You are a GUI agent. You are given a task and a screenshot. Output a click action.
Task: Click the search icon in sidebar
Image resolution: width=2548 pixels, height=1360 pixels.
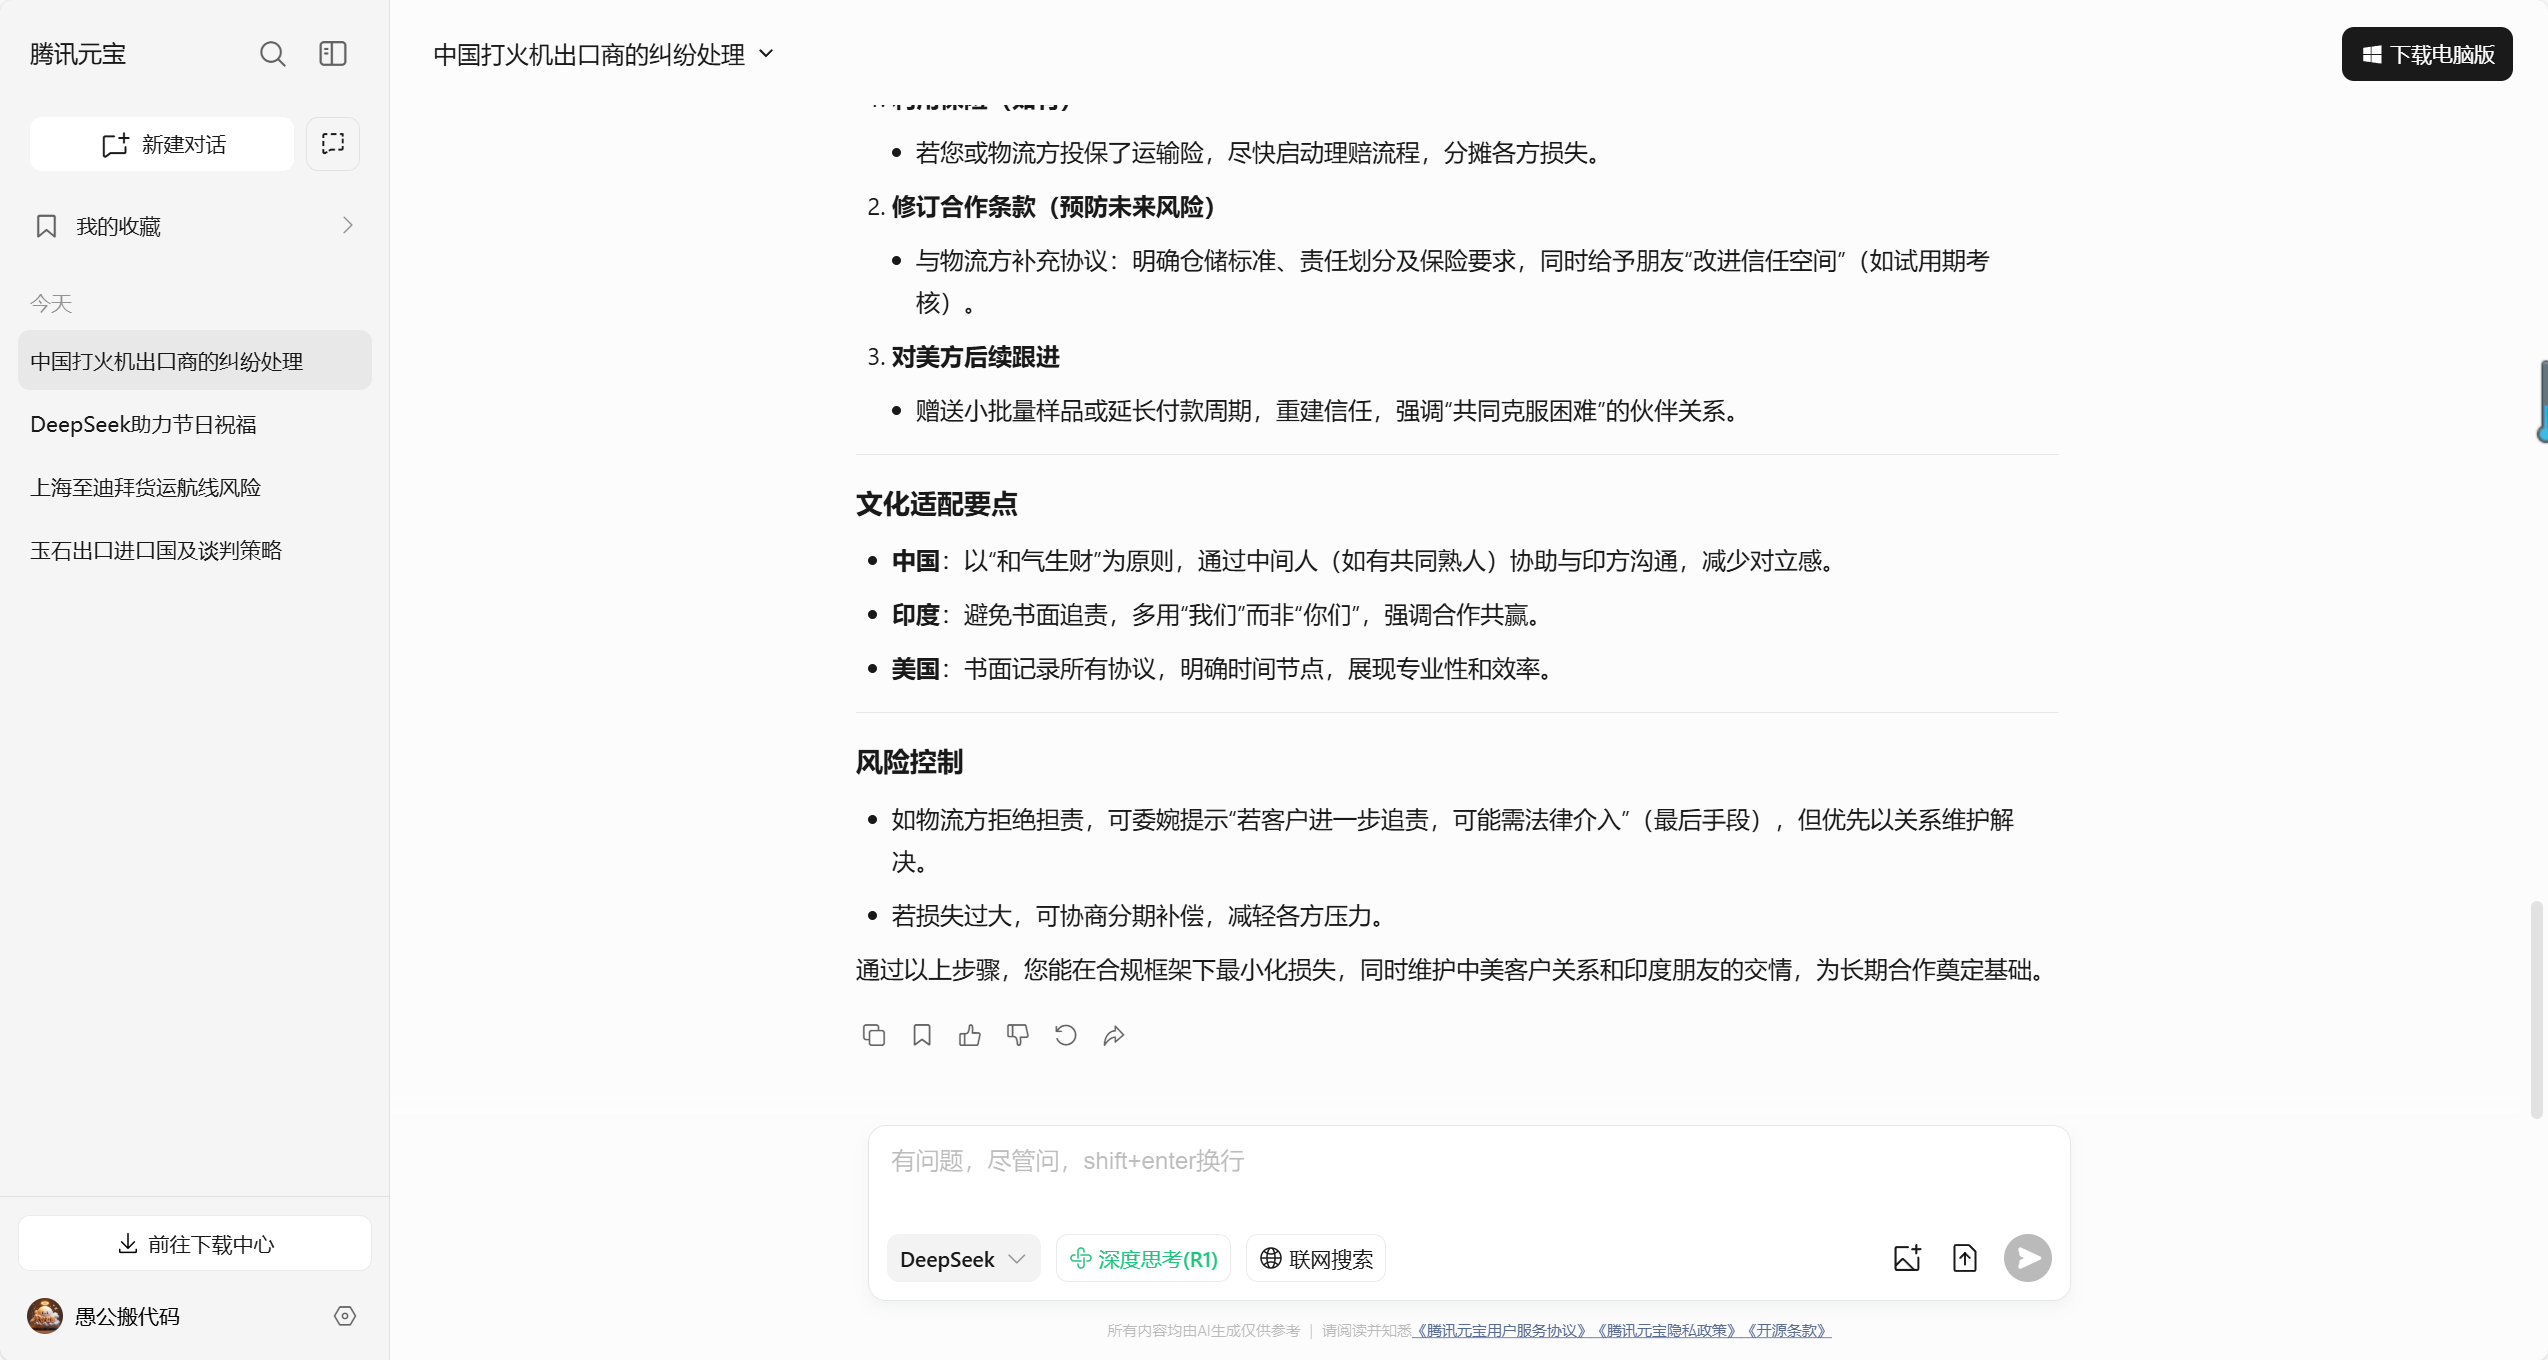pos(272,54)
